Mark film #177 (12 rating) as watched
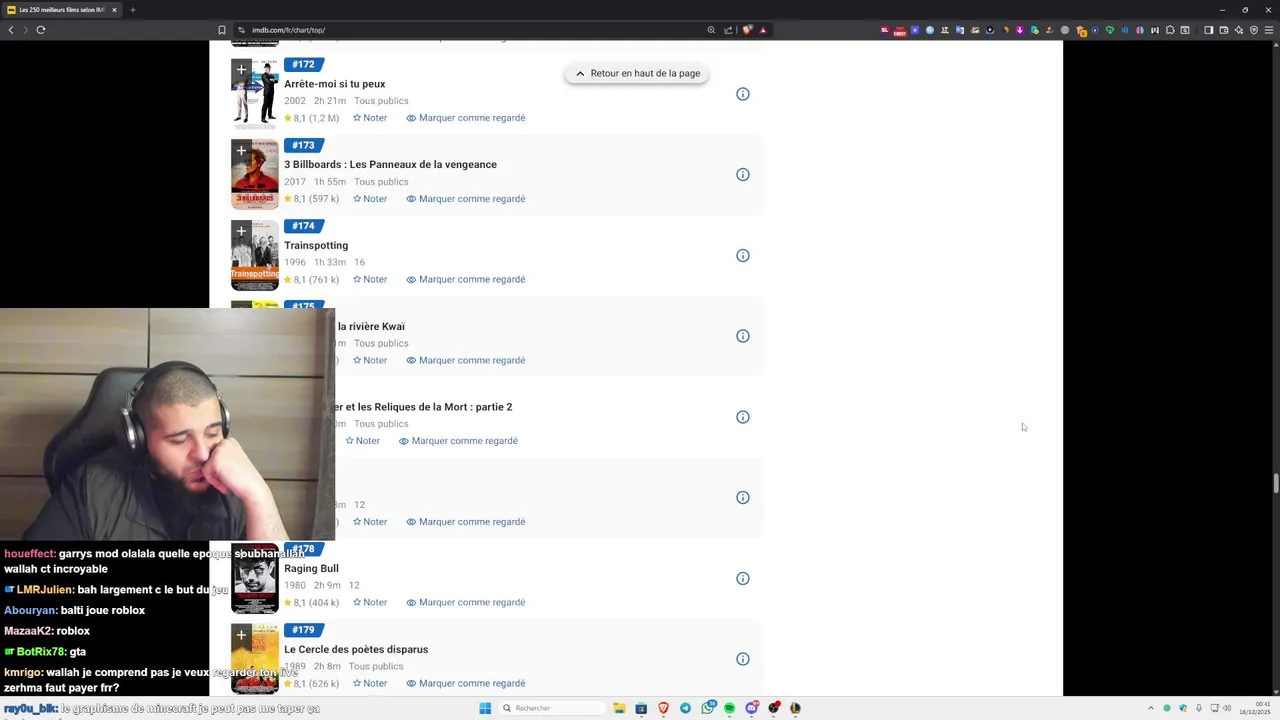 (x=465, y=521)
